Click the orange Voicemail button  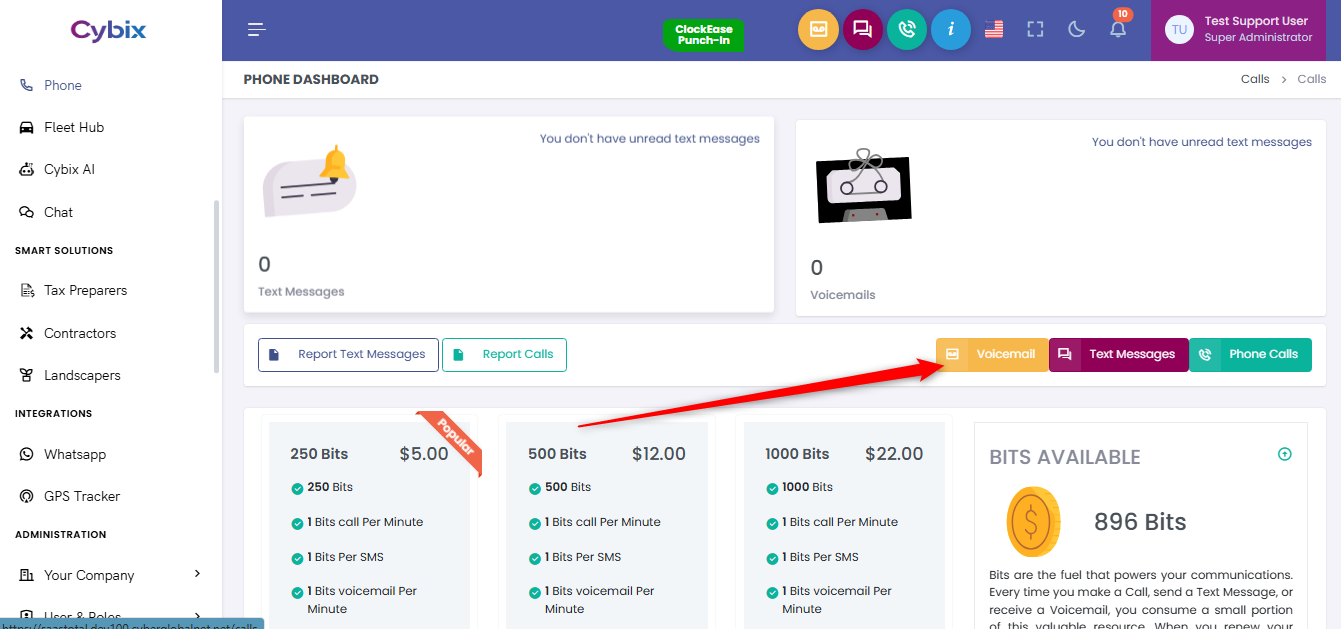[992, 354]
